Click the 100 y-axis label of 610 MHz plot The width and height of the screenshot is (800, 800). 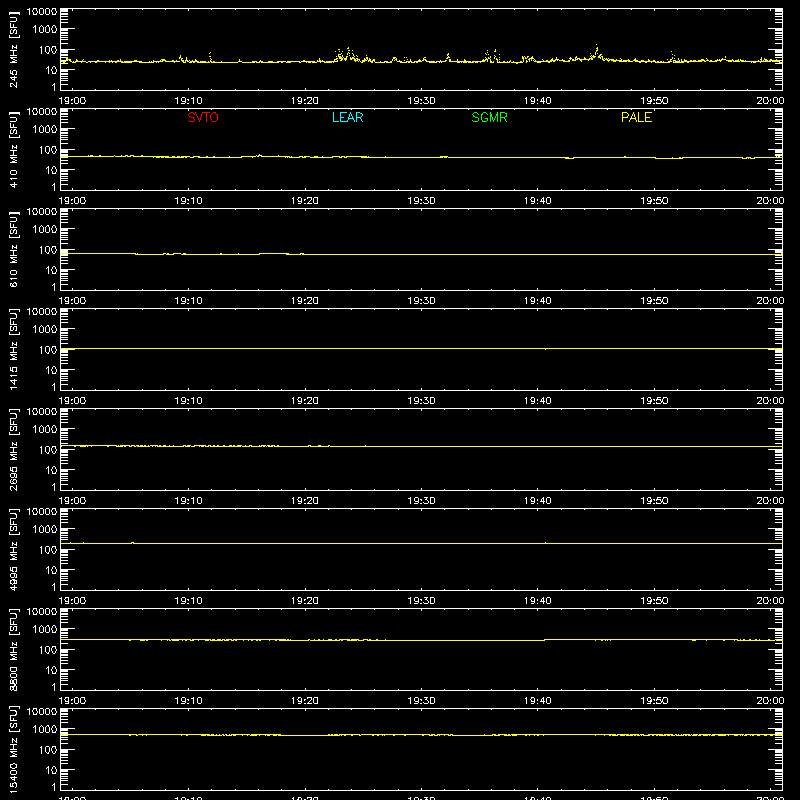pos(48,249)
